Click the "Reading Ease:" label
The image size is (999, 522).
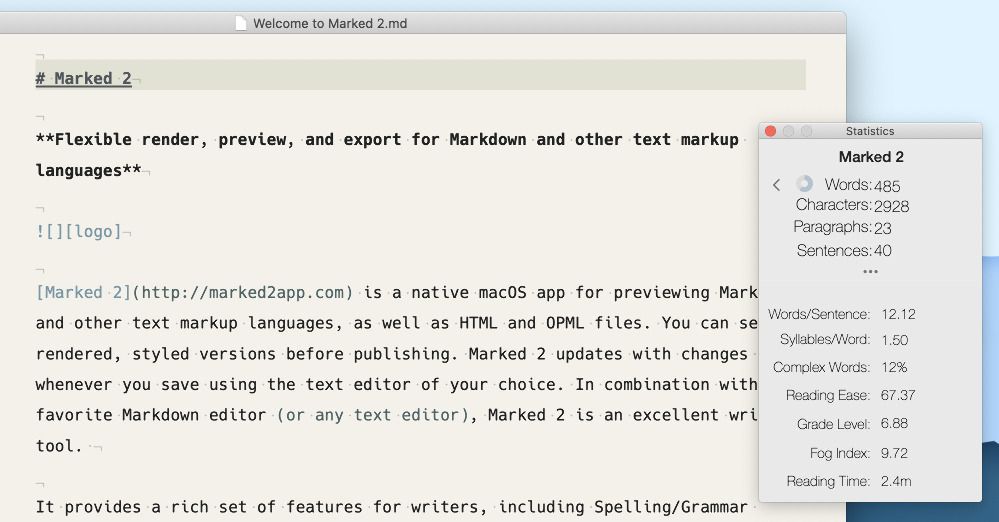pyautogui.click(x=828, y=395)
